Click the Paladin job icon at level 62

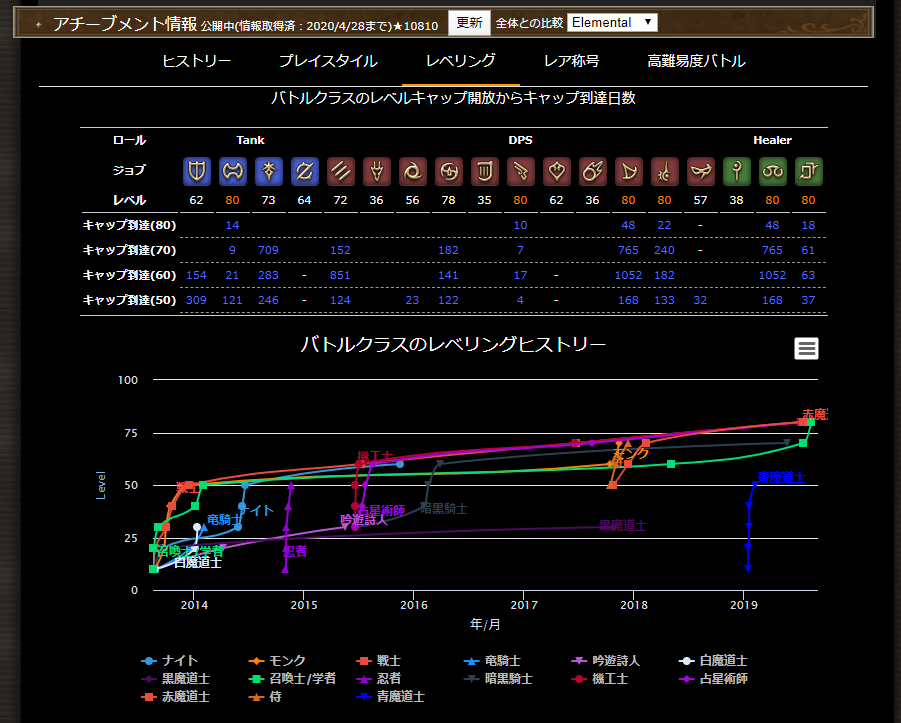(197, 171)
